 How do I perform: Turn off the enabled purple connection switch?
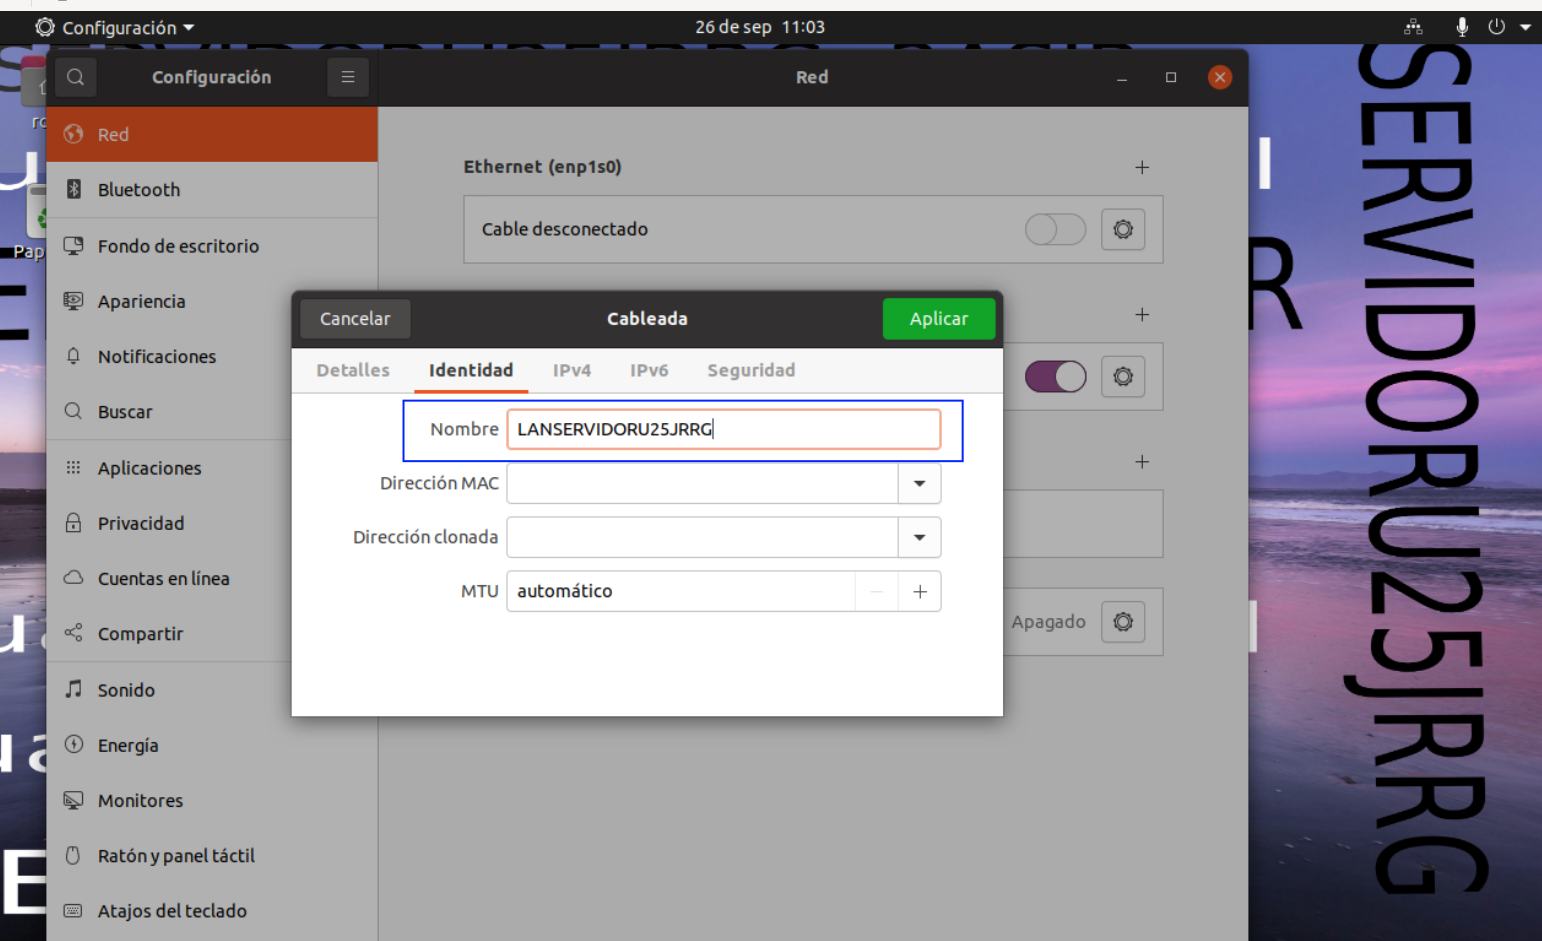[1055, 377]
